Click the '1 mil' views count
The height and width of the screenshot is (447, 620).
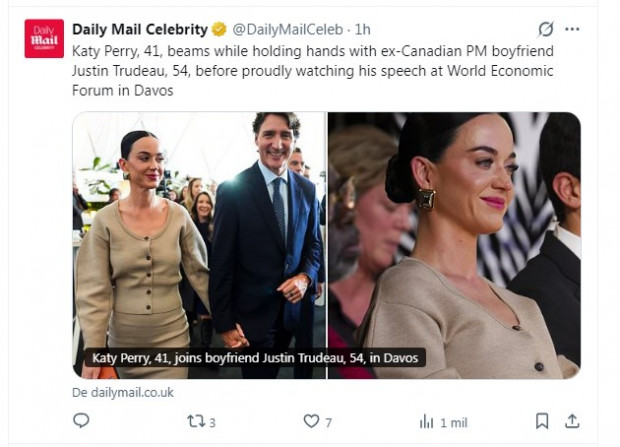point(453,422)
